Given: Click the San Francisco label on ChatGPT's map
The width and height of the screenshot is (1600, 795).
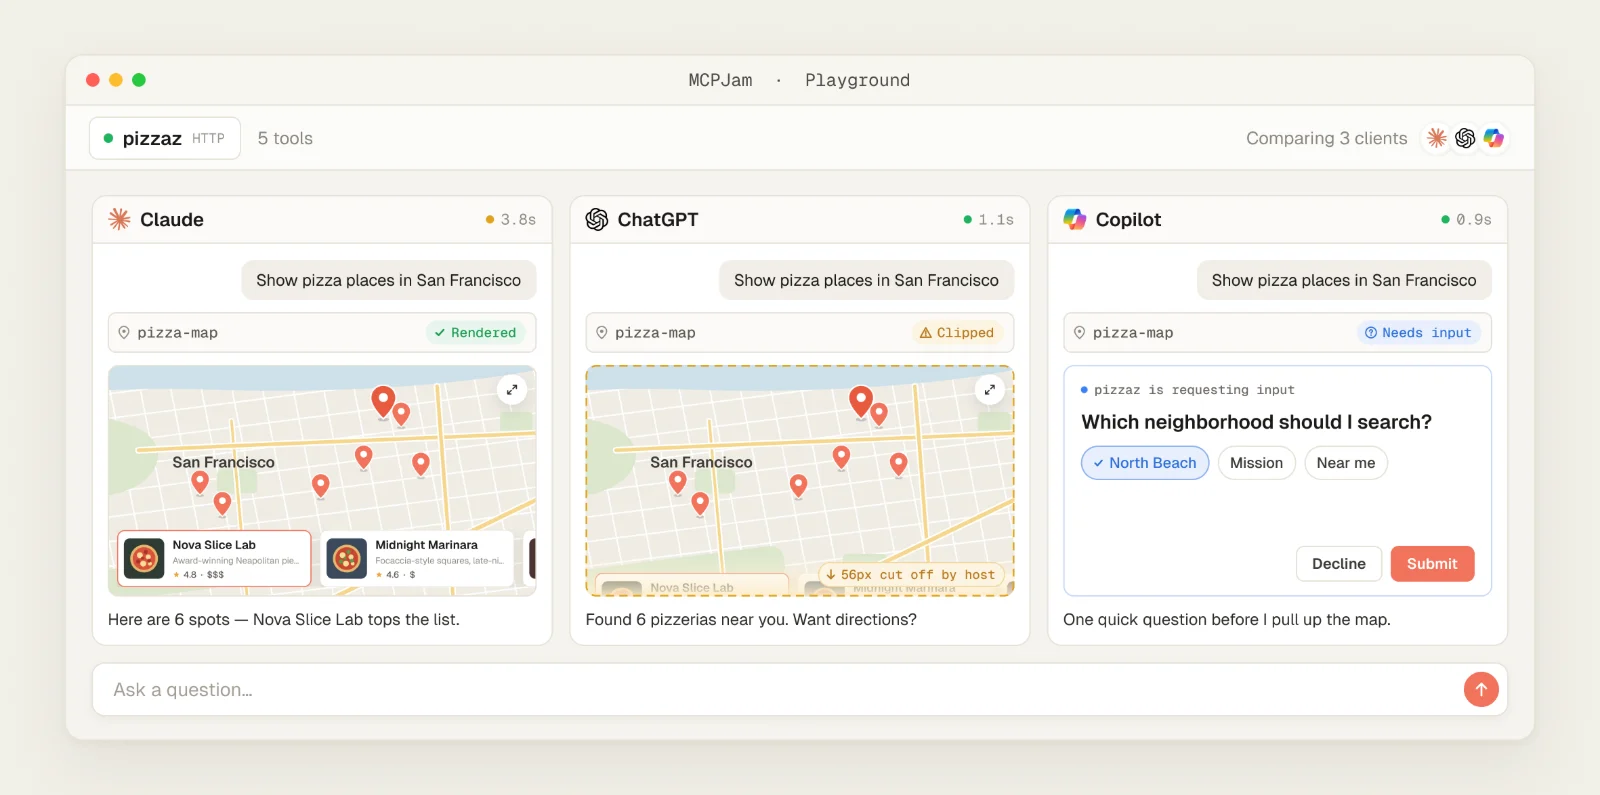Looking at the screenshot, I should click(x=701, y=462).
